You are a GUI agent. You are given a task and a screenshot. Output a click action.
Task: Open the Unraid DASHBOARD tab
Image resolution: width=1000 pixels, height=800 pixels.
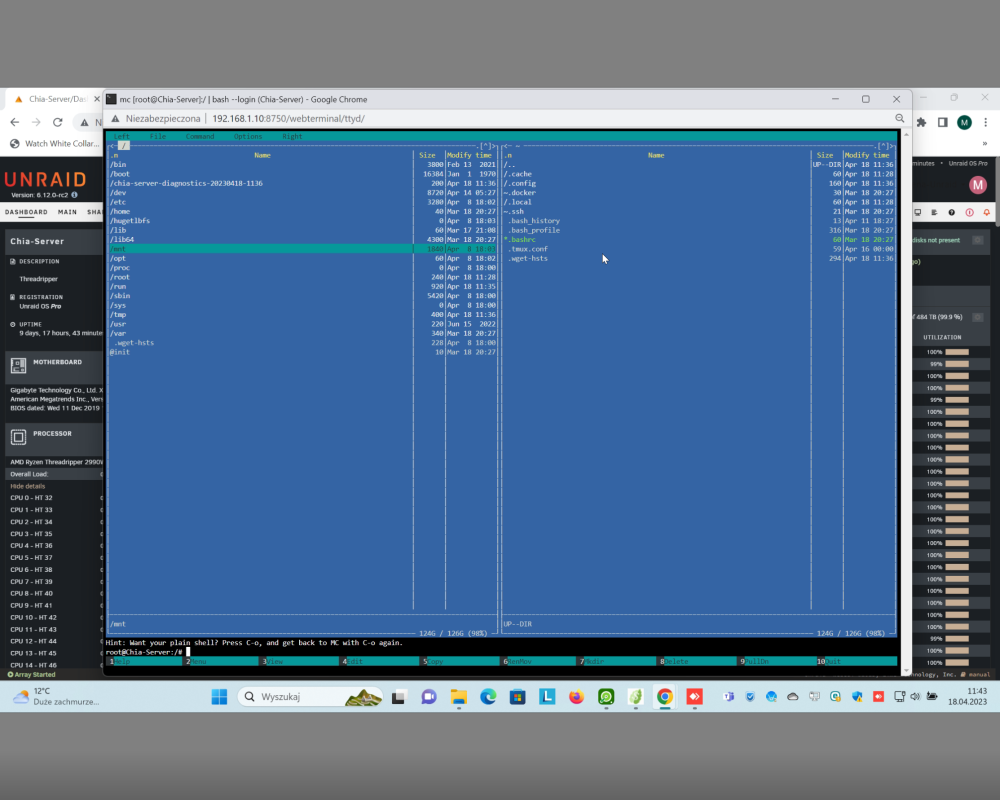[26, 212]
